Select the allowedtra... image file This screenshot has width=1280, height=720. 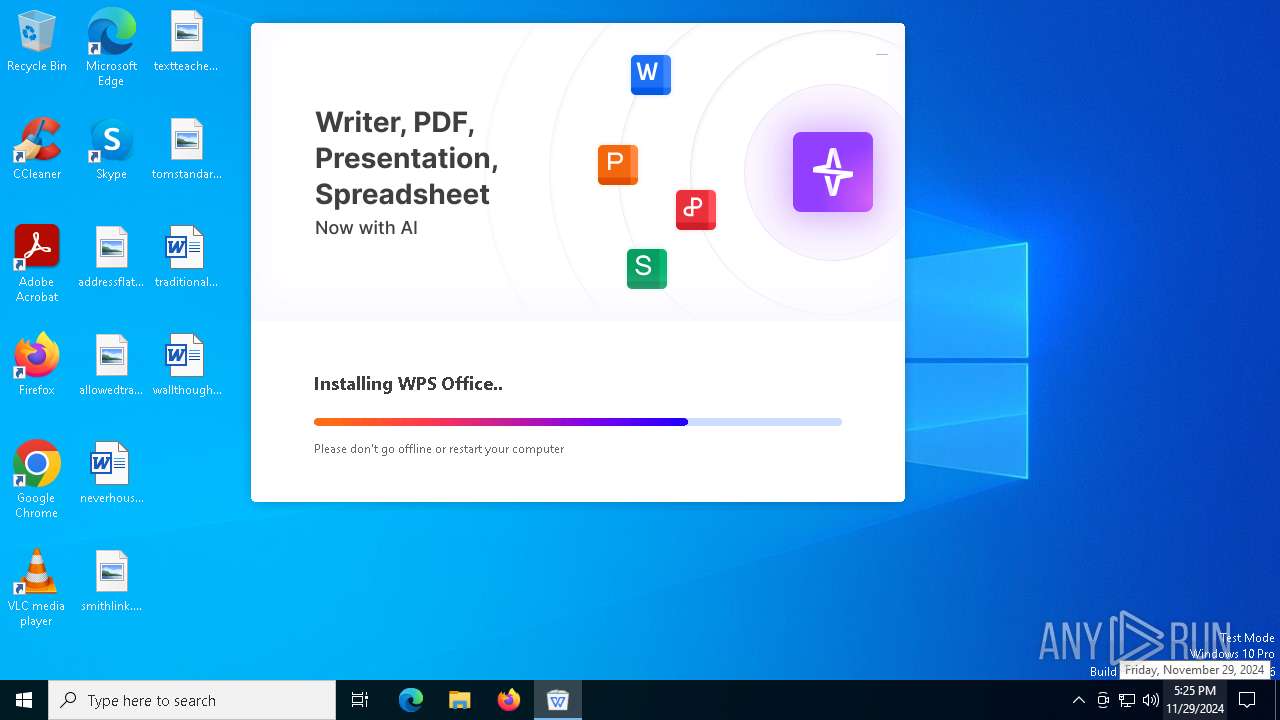pyautogui.click(x=111, y=366)
